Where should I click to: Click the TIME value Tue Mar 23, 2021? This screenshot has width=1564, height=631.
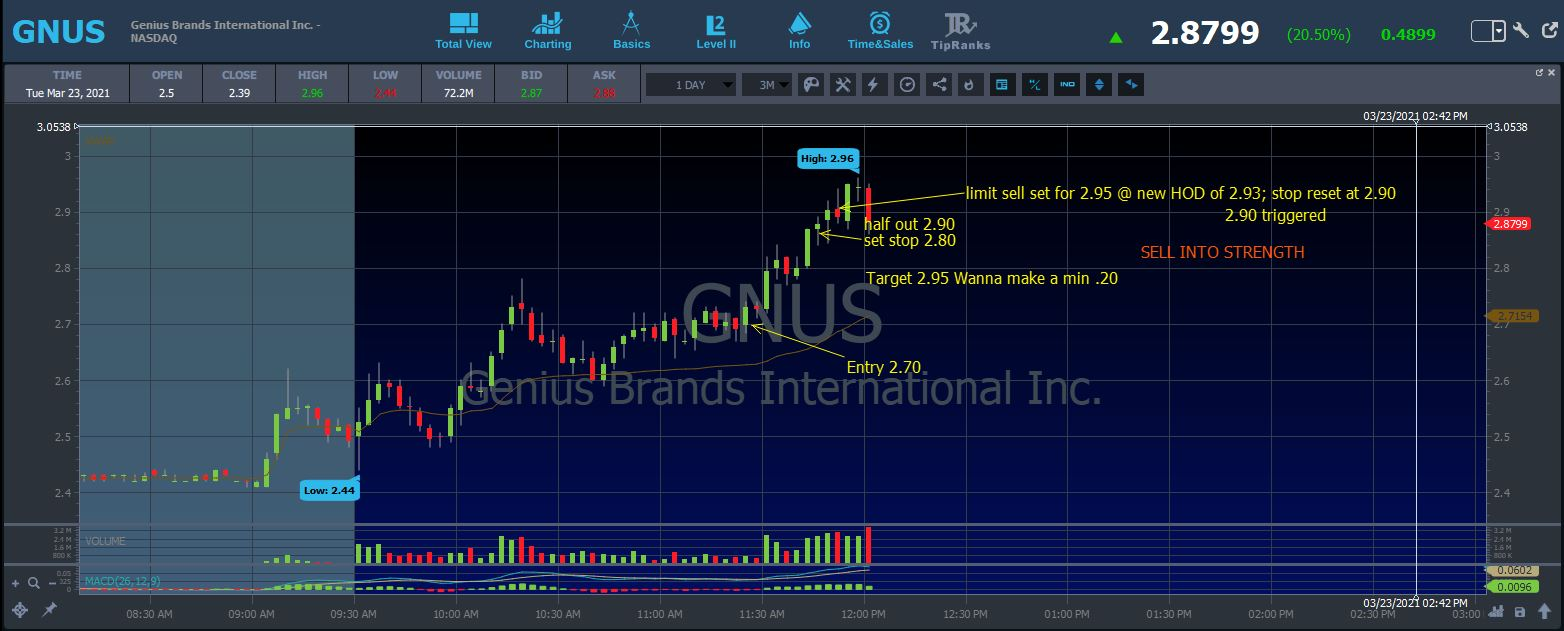(x=68, y=93)
